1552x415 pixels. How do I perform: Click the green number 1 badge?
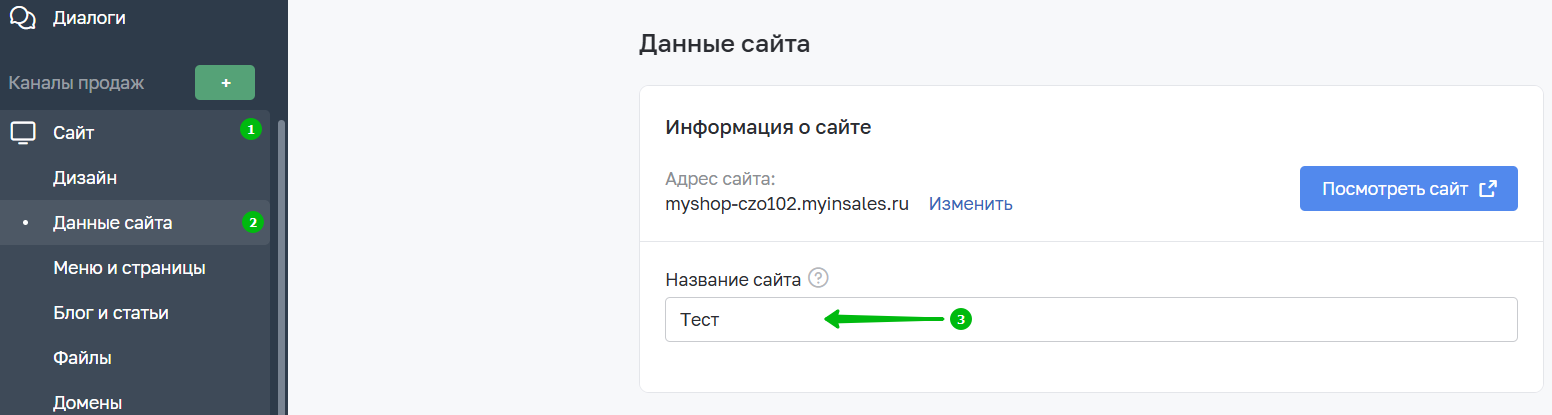[251, 129]
